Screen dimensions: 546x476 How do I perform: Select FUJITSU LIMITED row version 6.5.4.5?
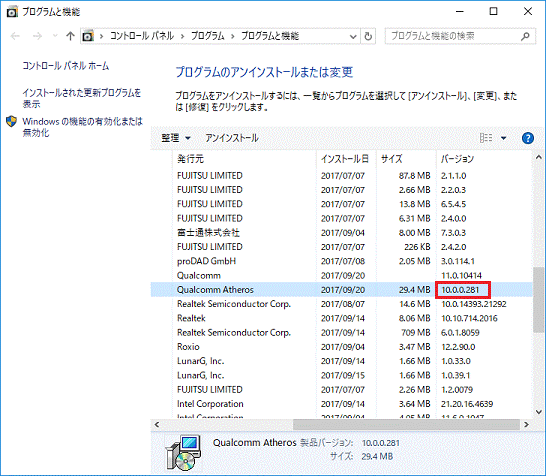(x=341, y=204)
